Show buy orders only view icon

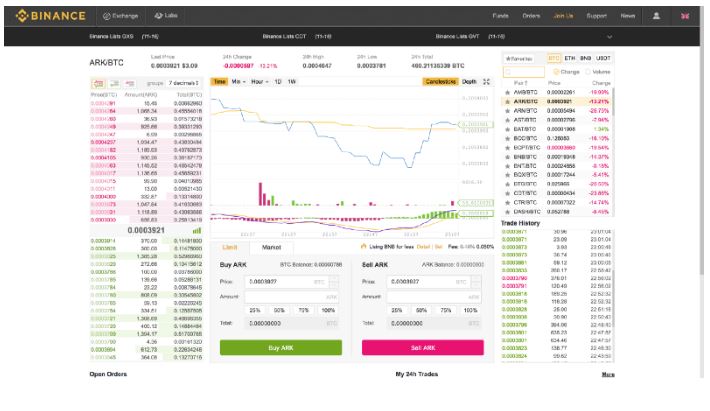(x=115, y=83)
